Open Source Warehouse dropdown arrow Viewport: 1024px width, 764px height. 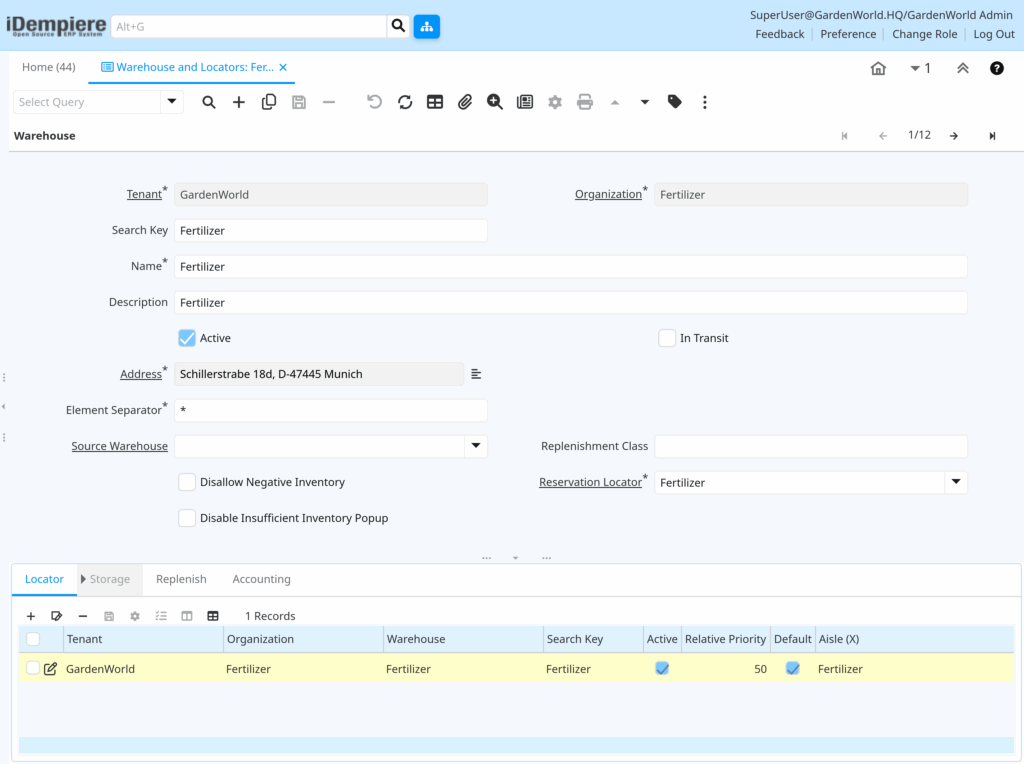475,446
